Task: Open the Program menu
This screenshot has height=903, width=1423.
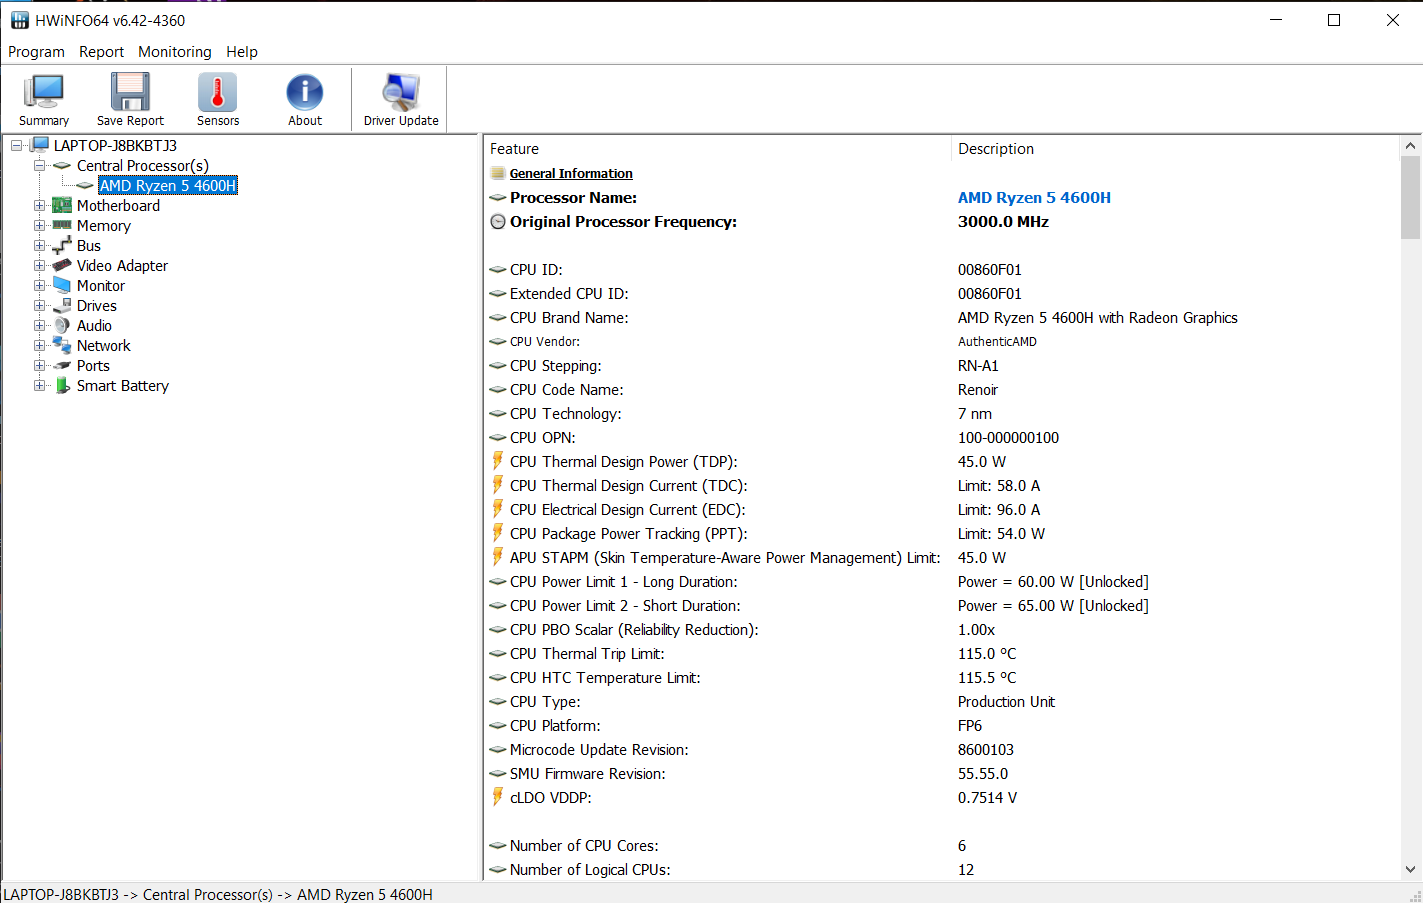Action: (36, 52)
